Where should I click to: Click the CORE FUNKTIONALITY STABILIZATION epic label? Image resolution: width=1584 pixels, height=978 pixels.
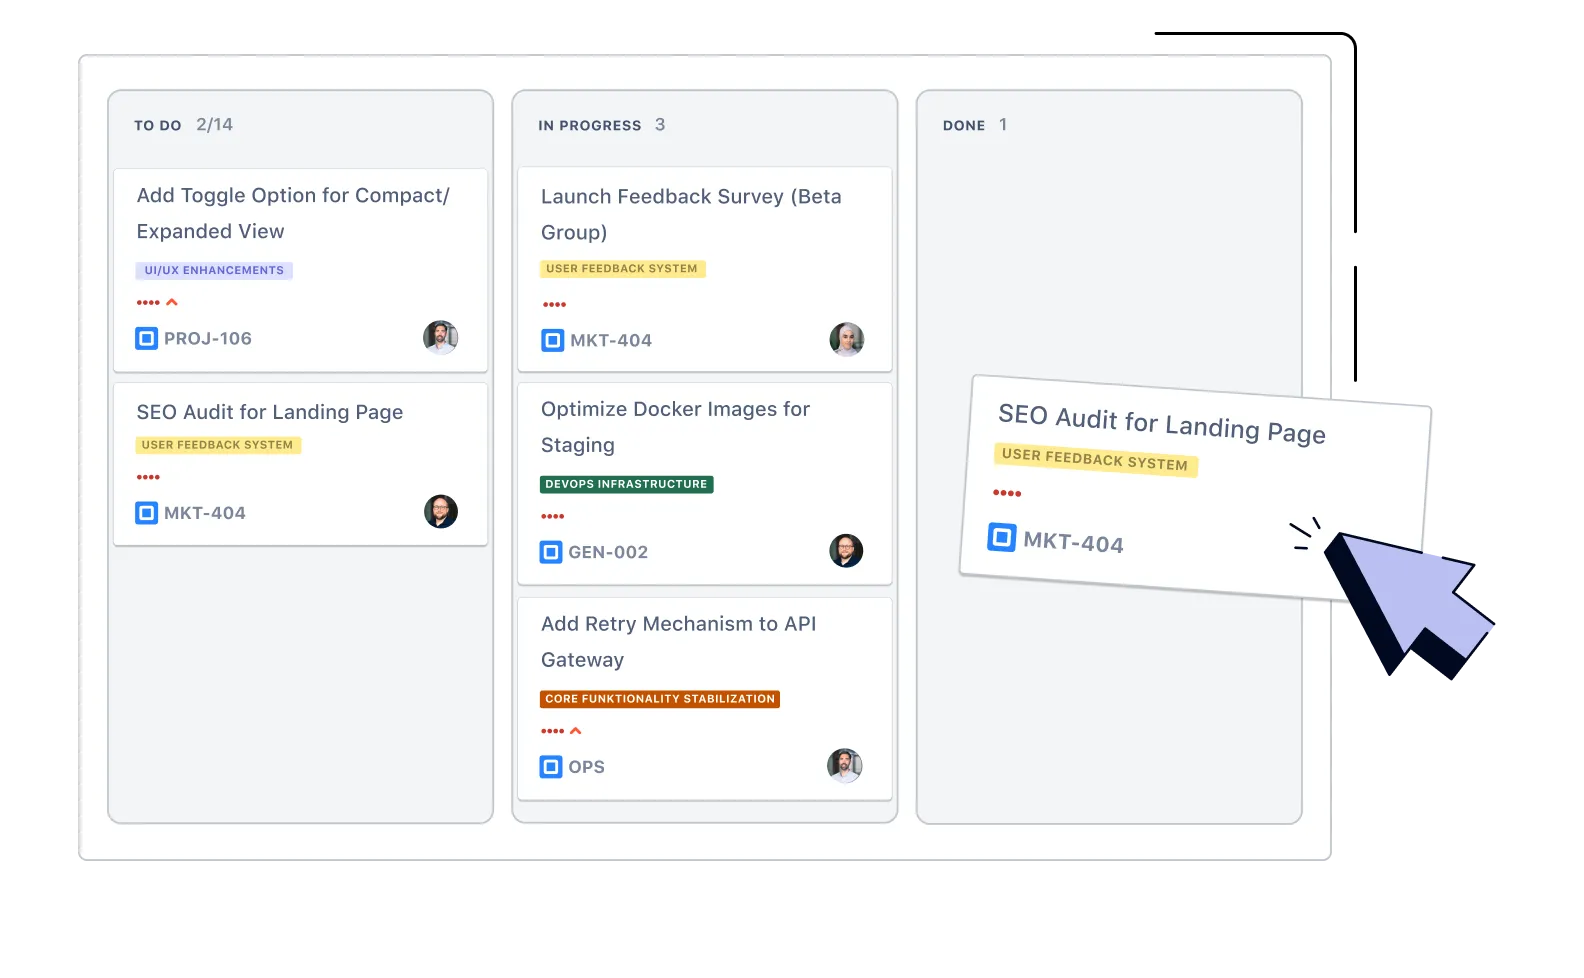660,699
